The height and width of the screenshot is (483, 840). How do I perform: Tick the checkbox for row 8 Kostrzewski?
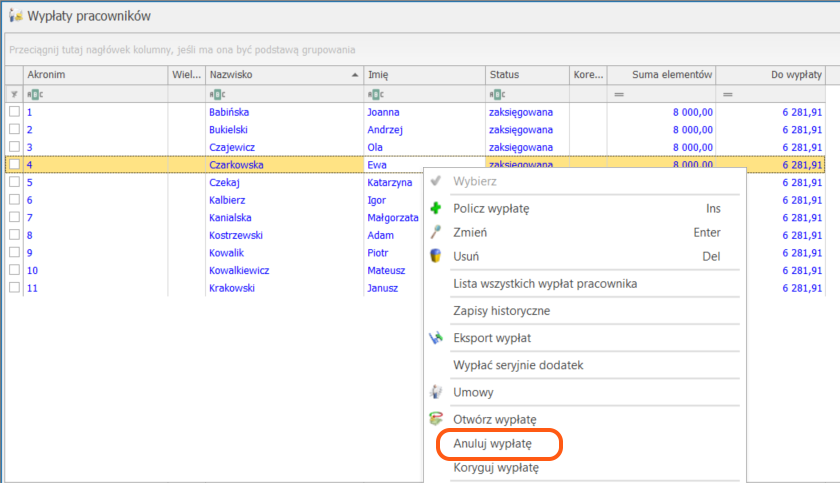14,235
